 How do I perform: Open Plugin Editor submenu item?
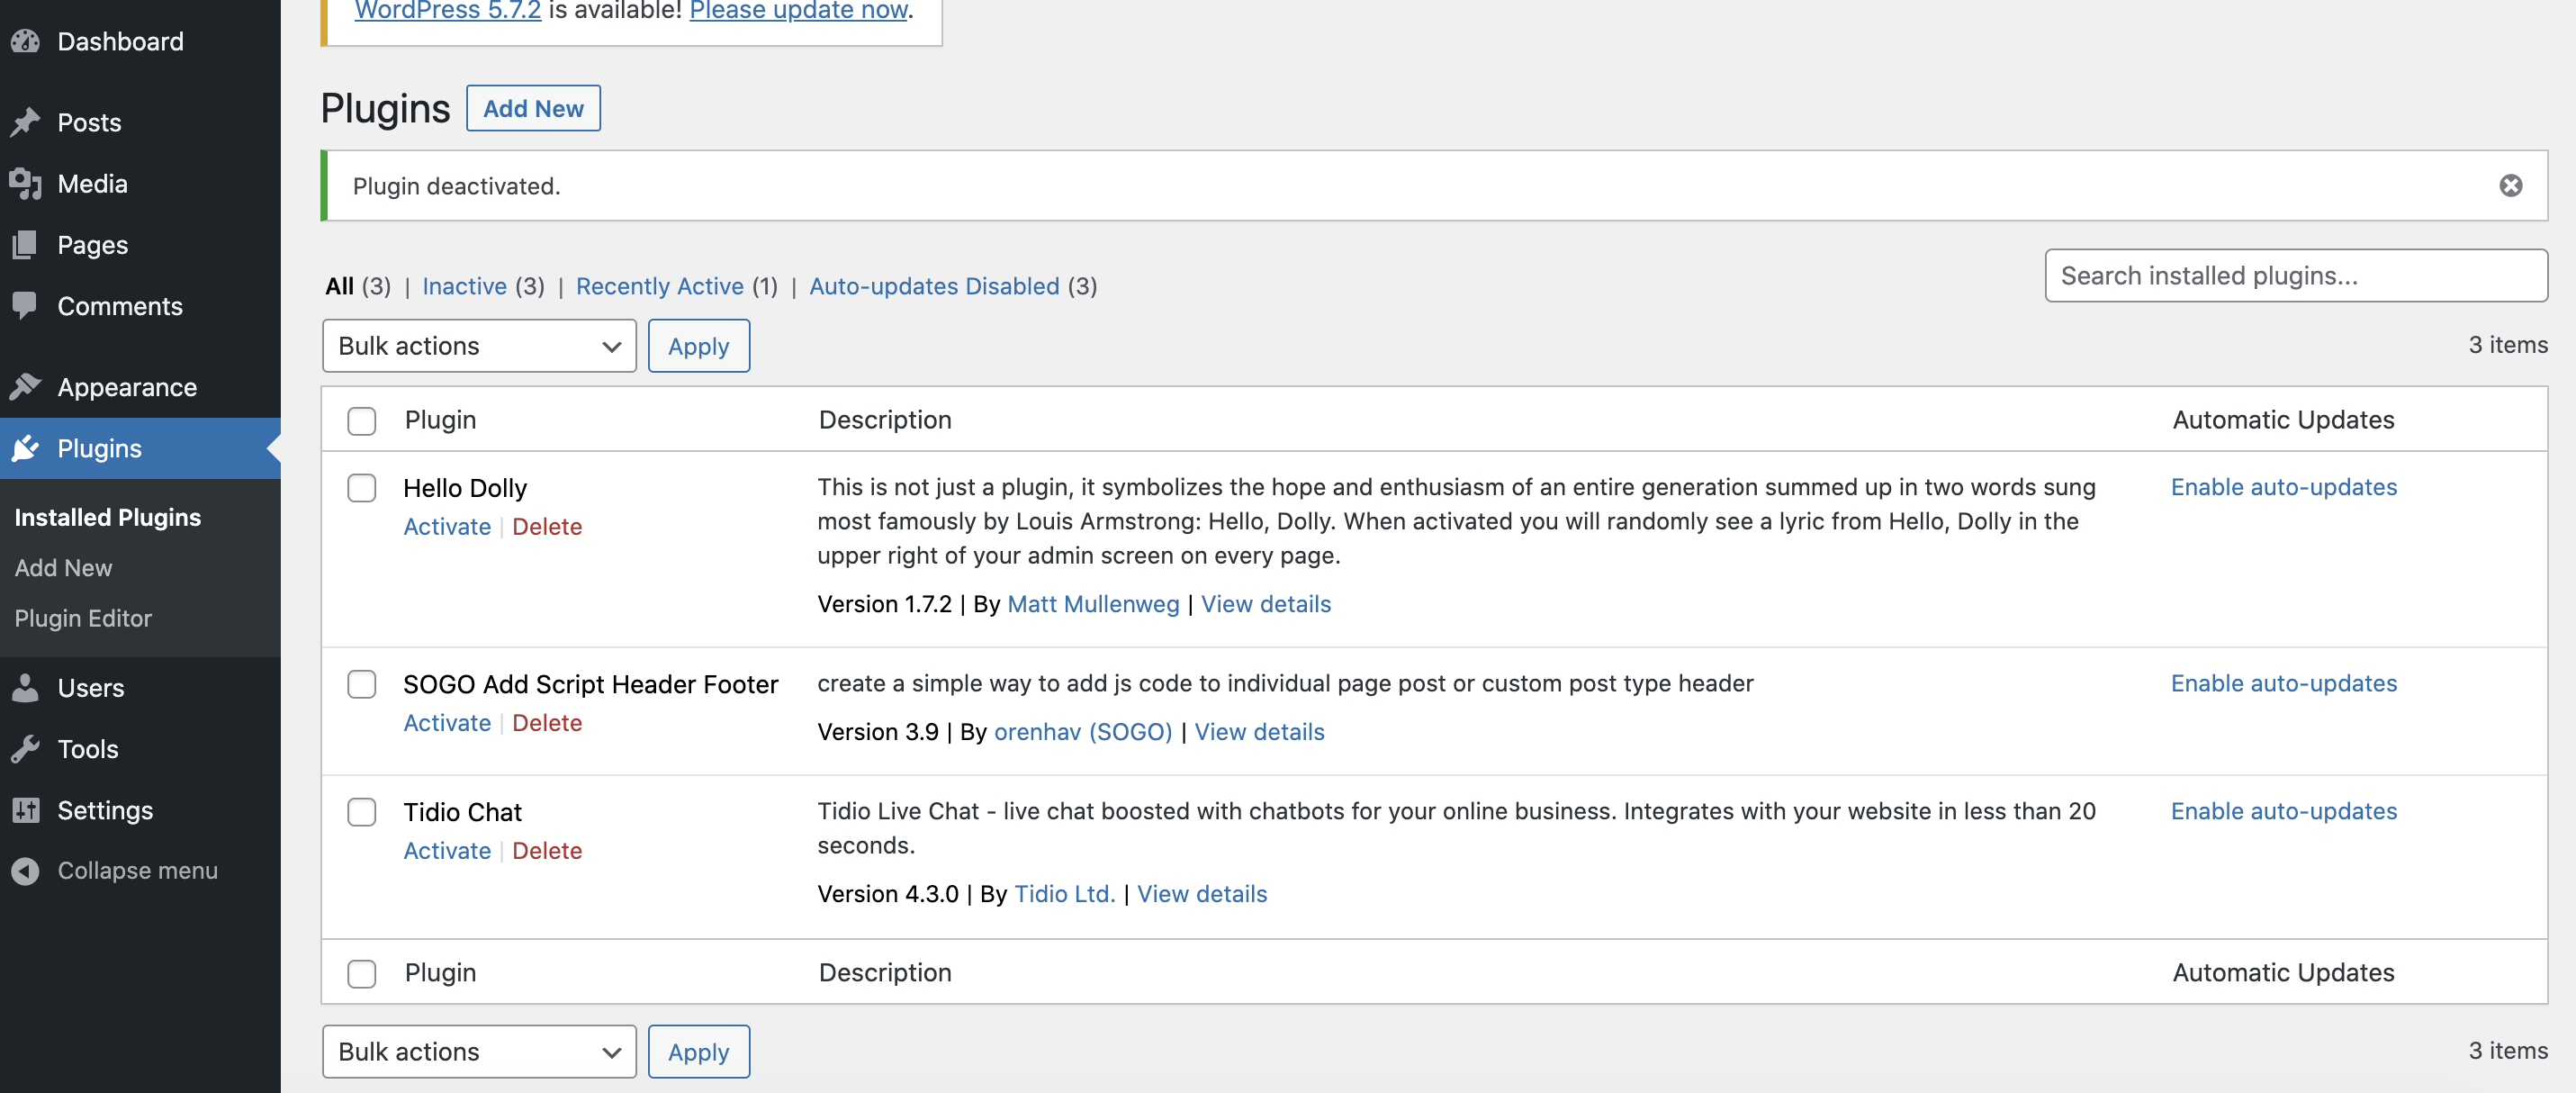pyautogui.click(x=83, y=618)
